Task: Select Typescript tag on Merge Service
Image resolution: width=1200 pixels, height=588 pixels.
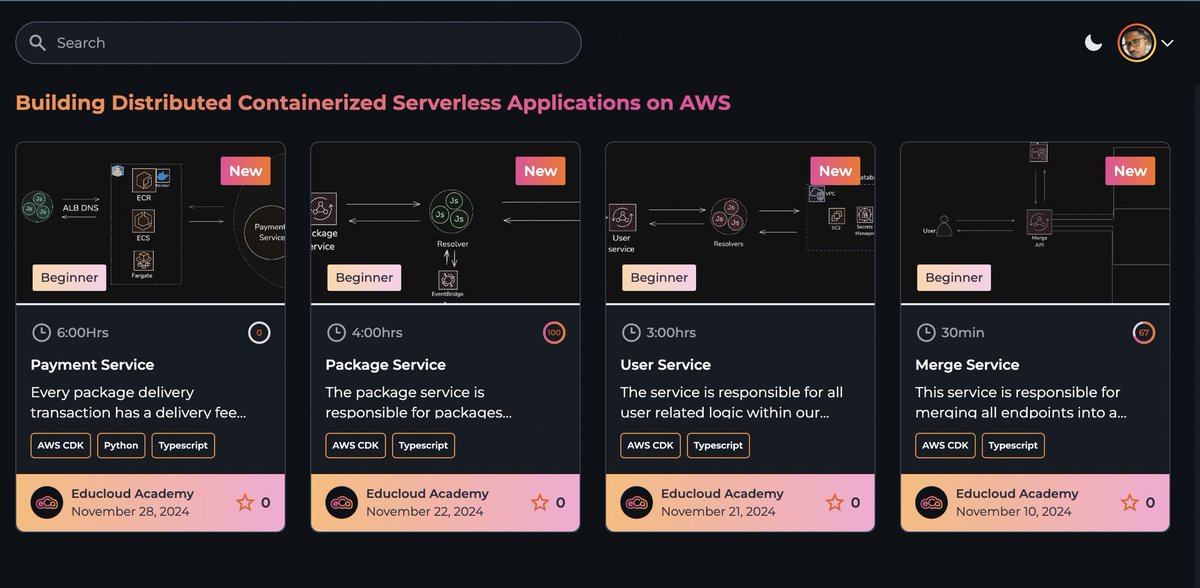Action: coord(1013,446)
